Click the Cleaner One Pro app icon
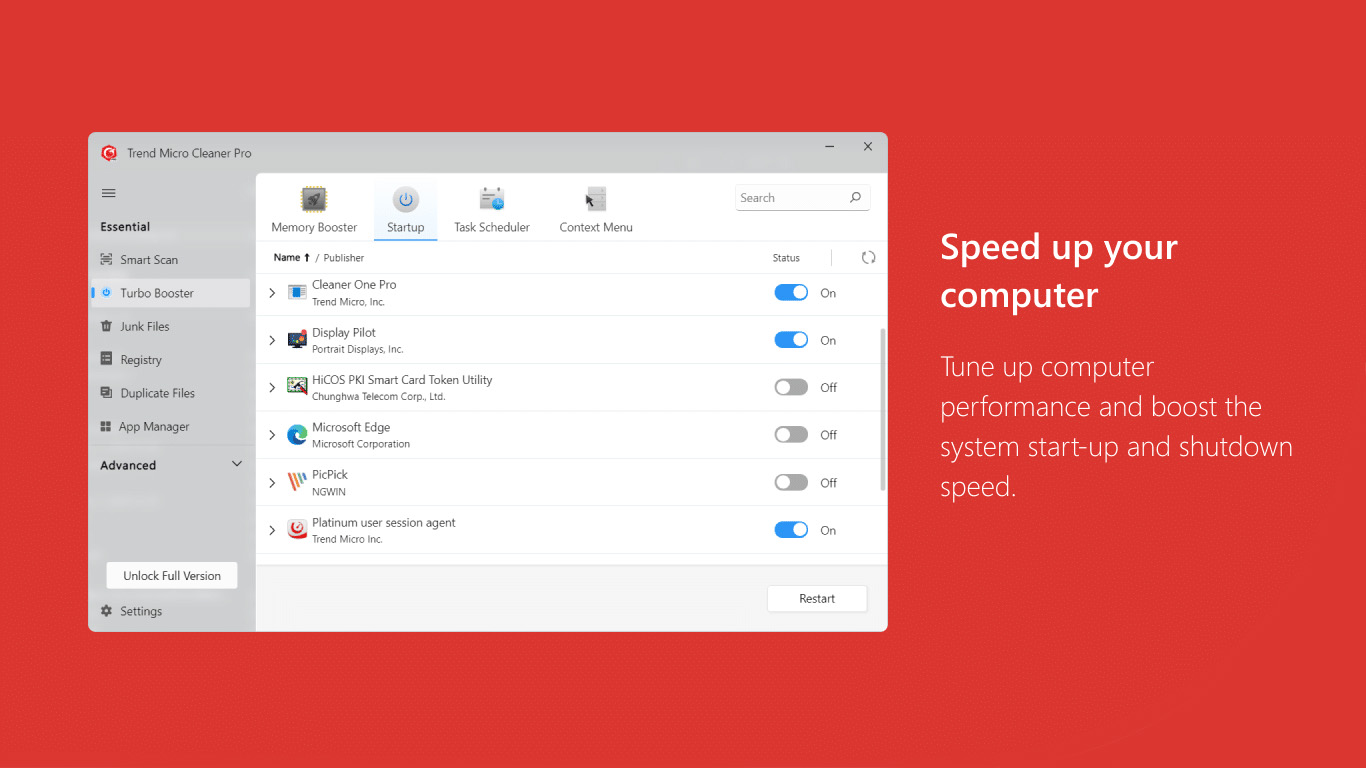This screenshot has height=768, width=1366. pos(297,292)
